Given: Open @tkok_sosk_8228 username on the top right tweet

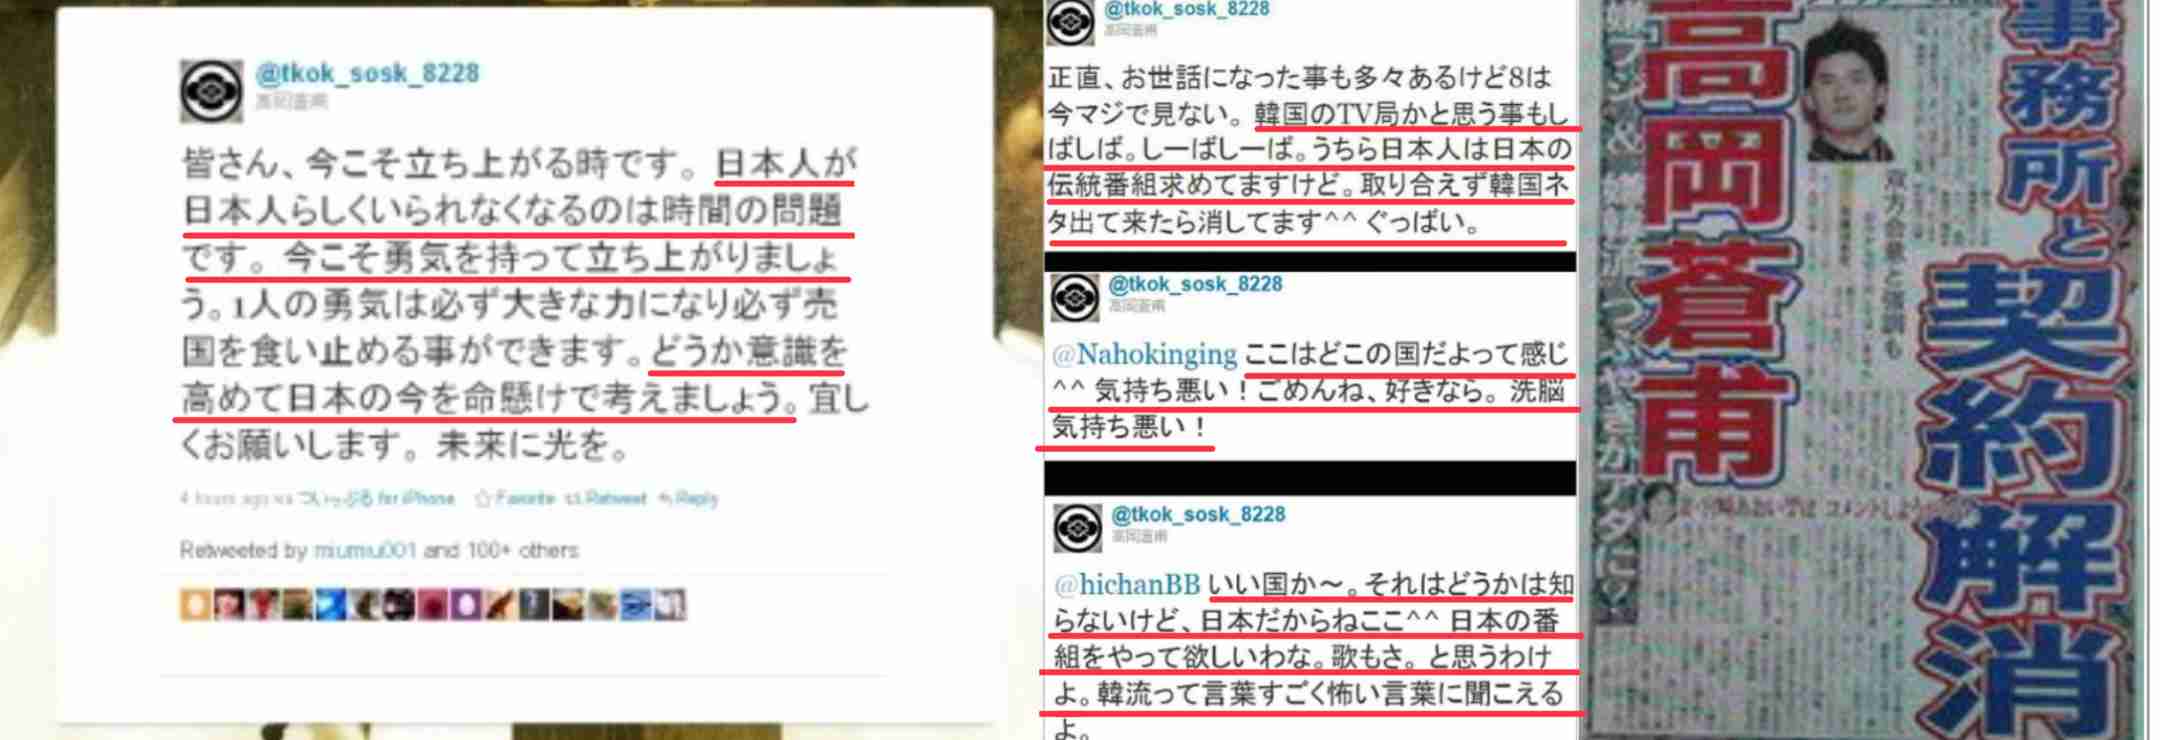Looking at the screenshot, I should (1186, 10).
